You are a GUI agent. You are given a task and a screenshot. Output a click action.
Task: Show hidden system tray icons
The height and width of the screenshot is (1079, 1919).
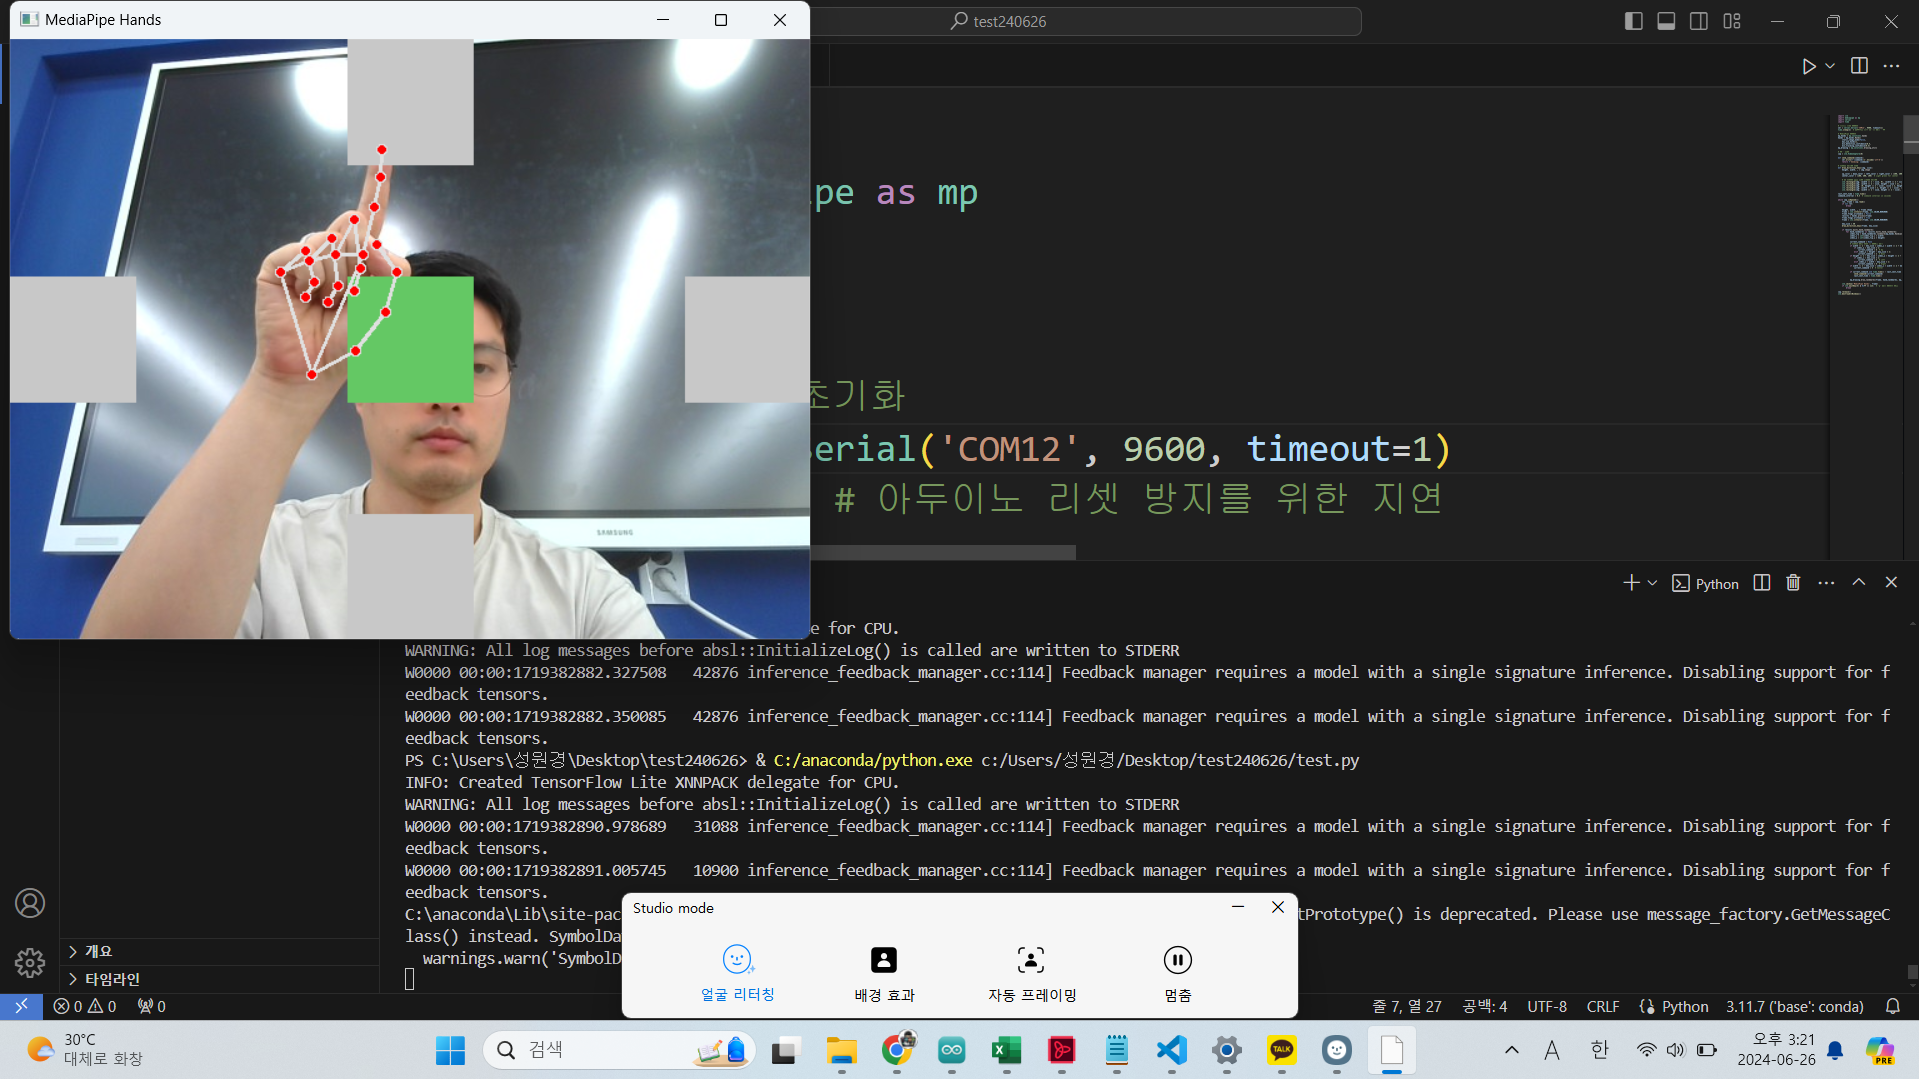click(x=1511, y=1050)
